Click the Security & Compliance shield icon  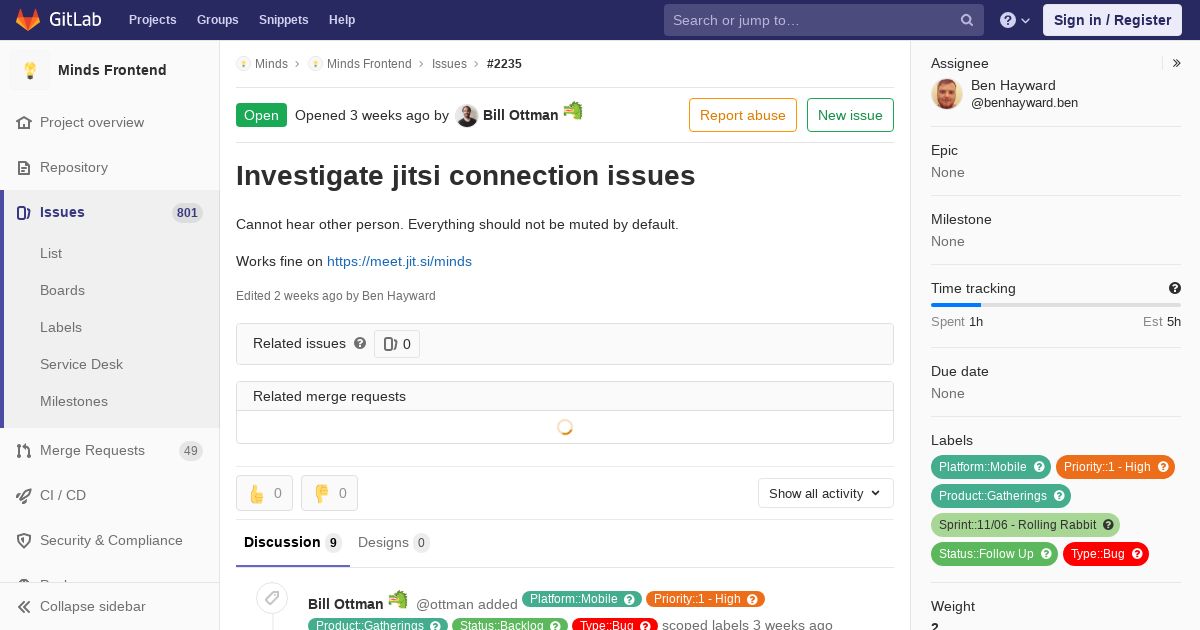tap(25, 540)
